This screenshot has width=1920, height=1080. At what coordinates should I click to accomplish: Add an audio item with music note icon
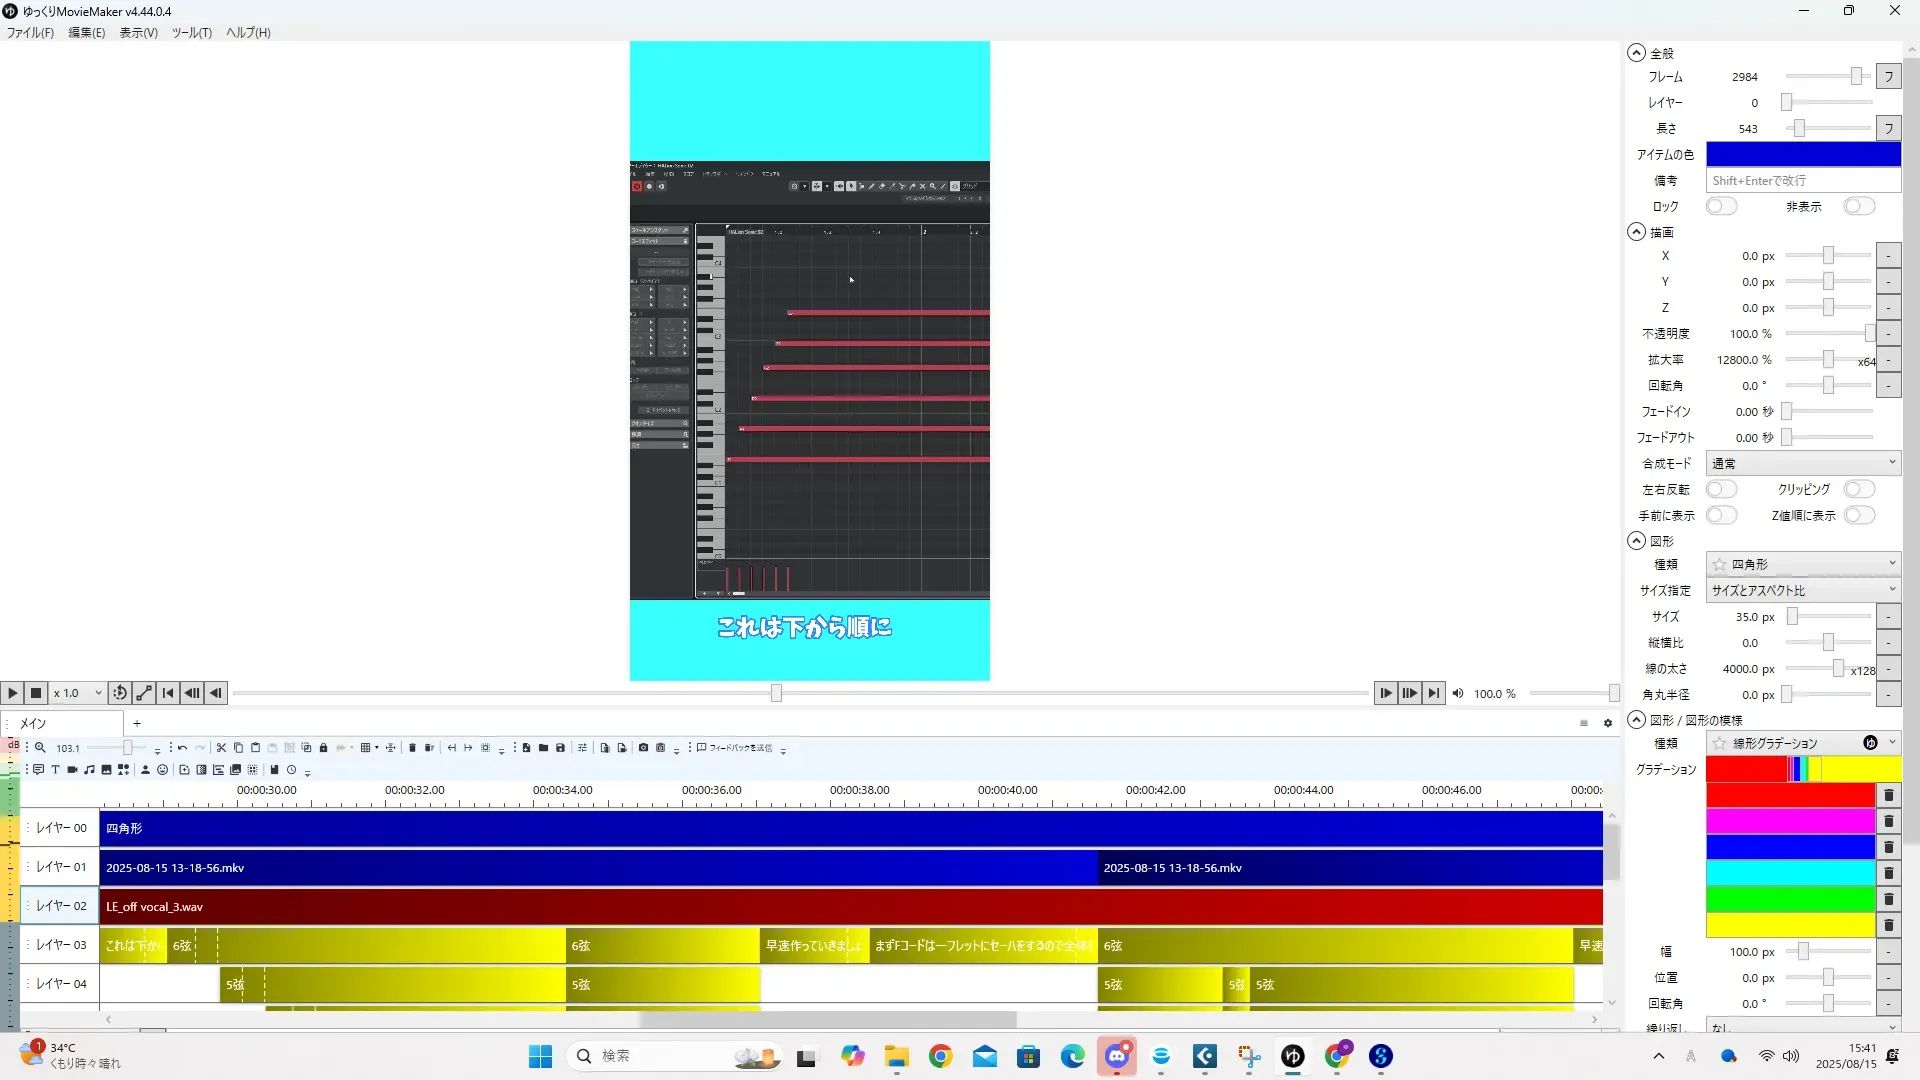[x=89, y=770]
